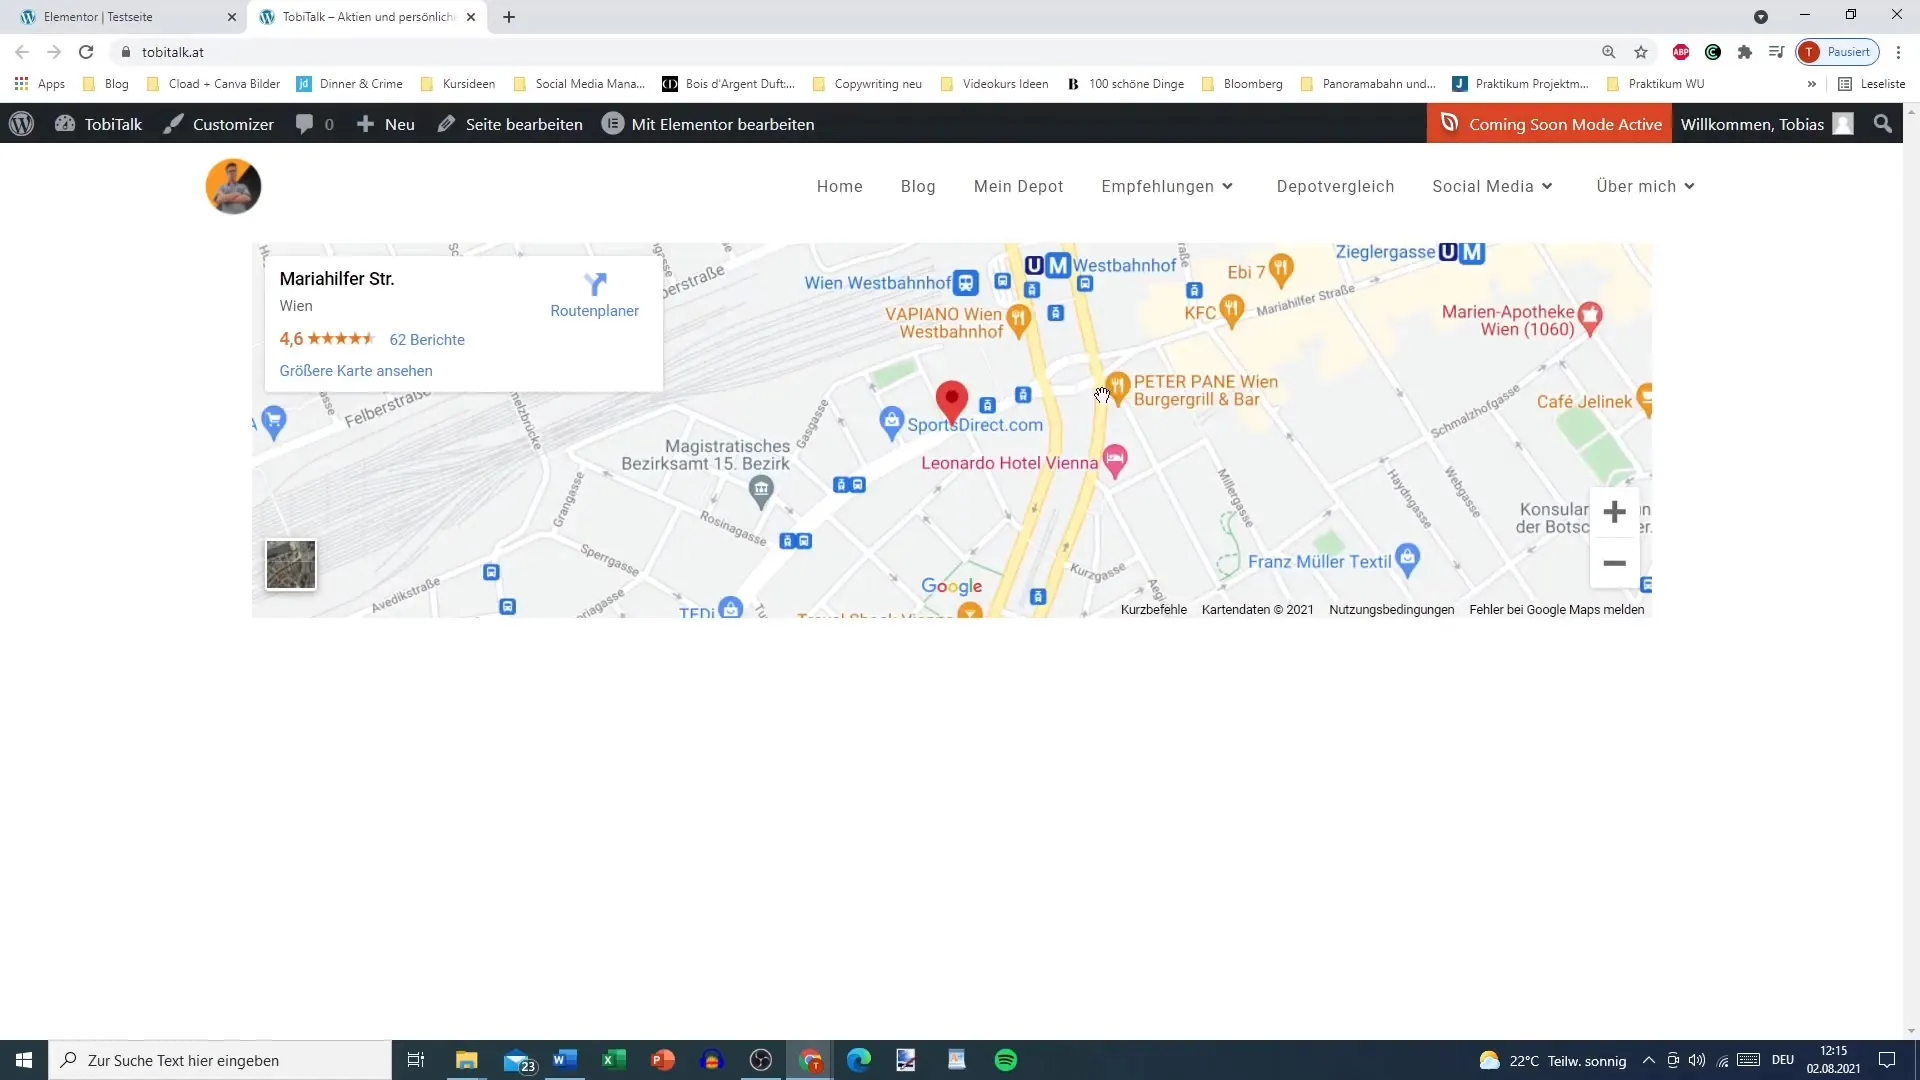The image size is (1920, 1080).
Task: Open the WordPress logo menu
Action: 21,124
